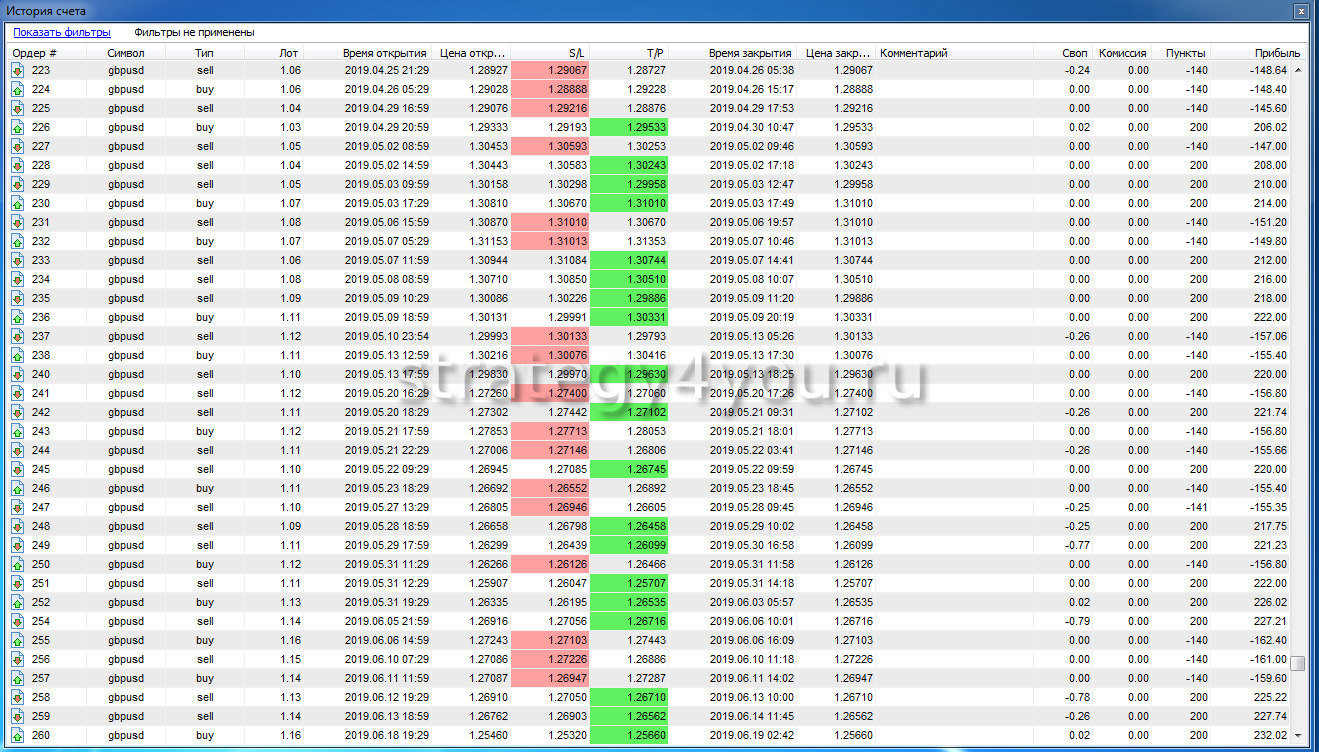Sort by Ордер # column header

click(x=35, y=53)
